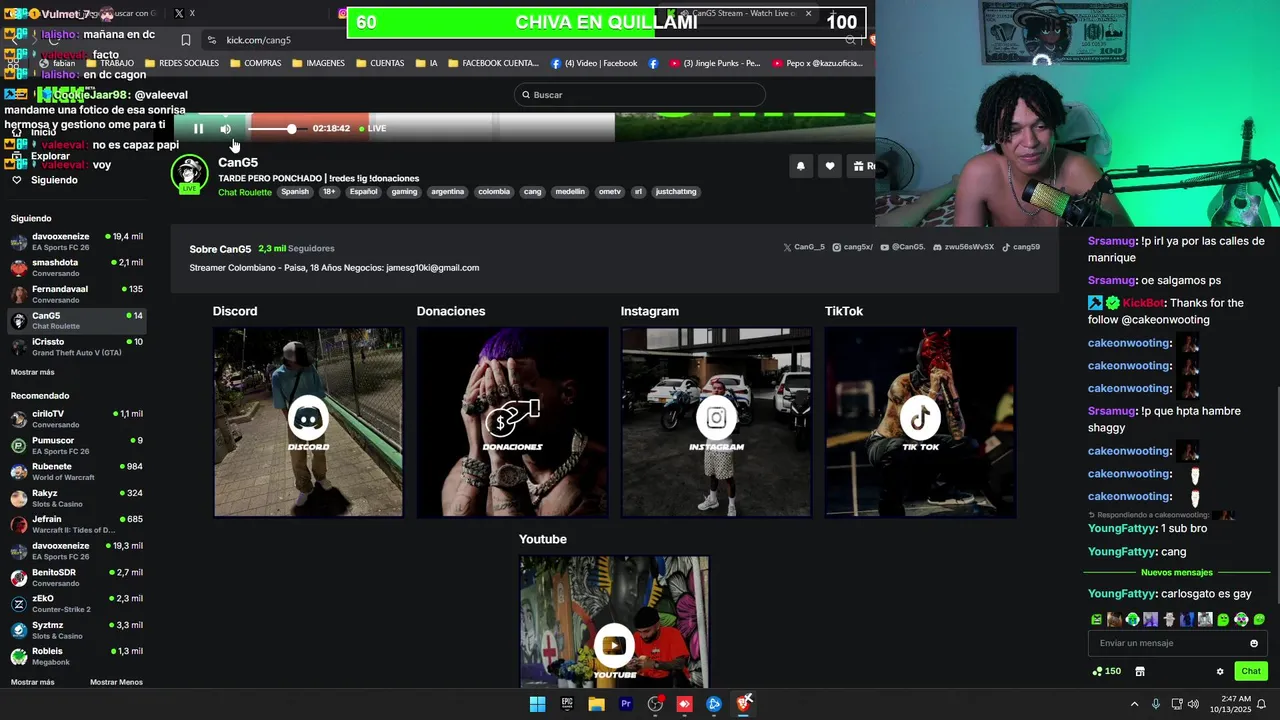Open Epic Games Launcher from taskbar

[567, 704]
